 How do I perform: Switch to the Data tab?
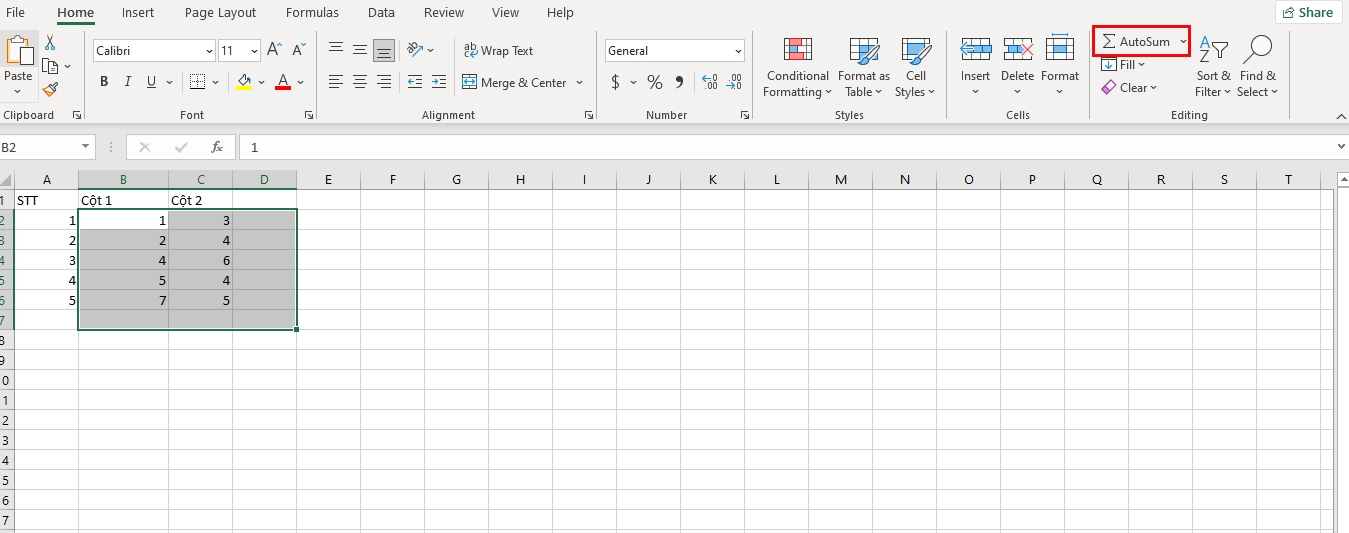click(x=381, y=13)
